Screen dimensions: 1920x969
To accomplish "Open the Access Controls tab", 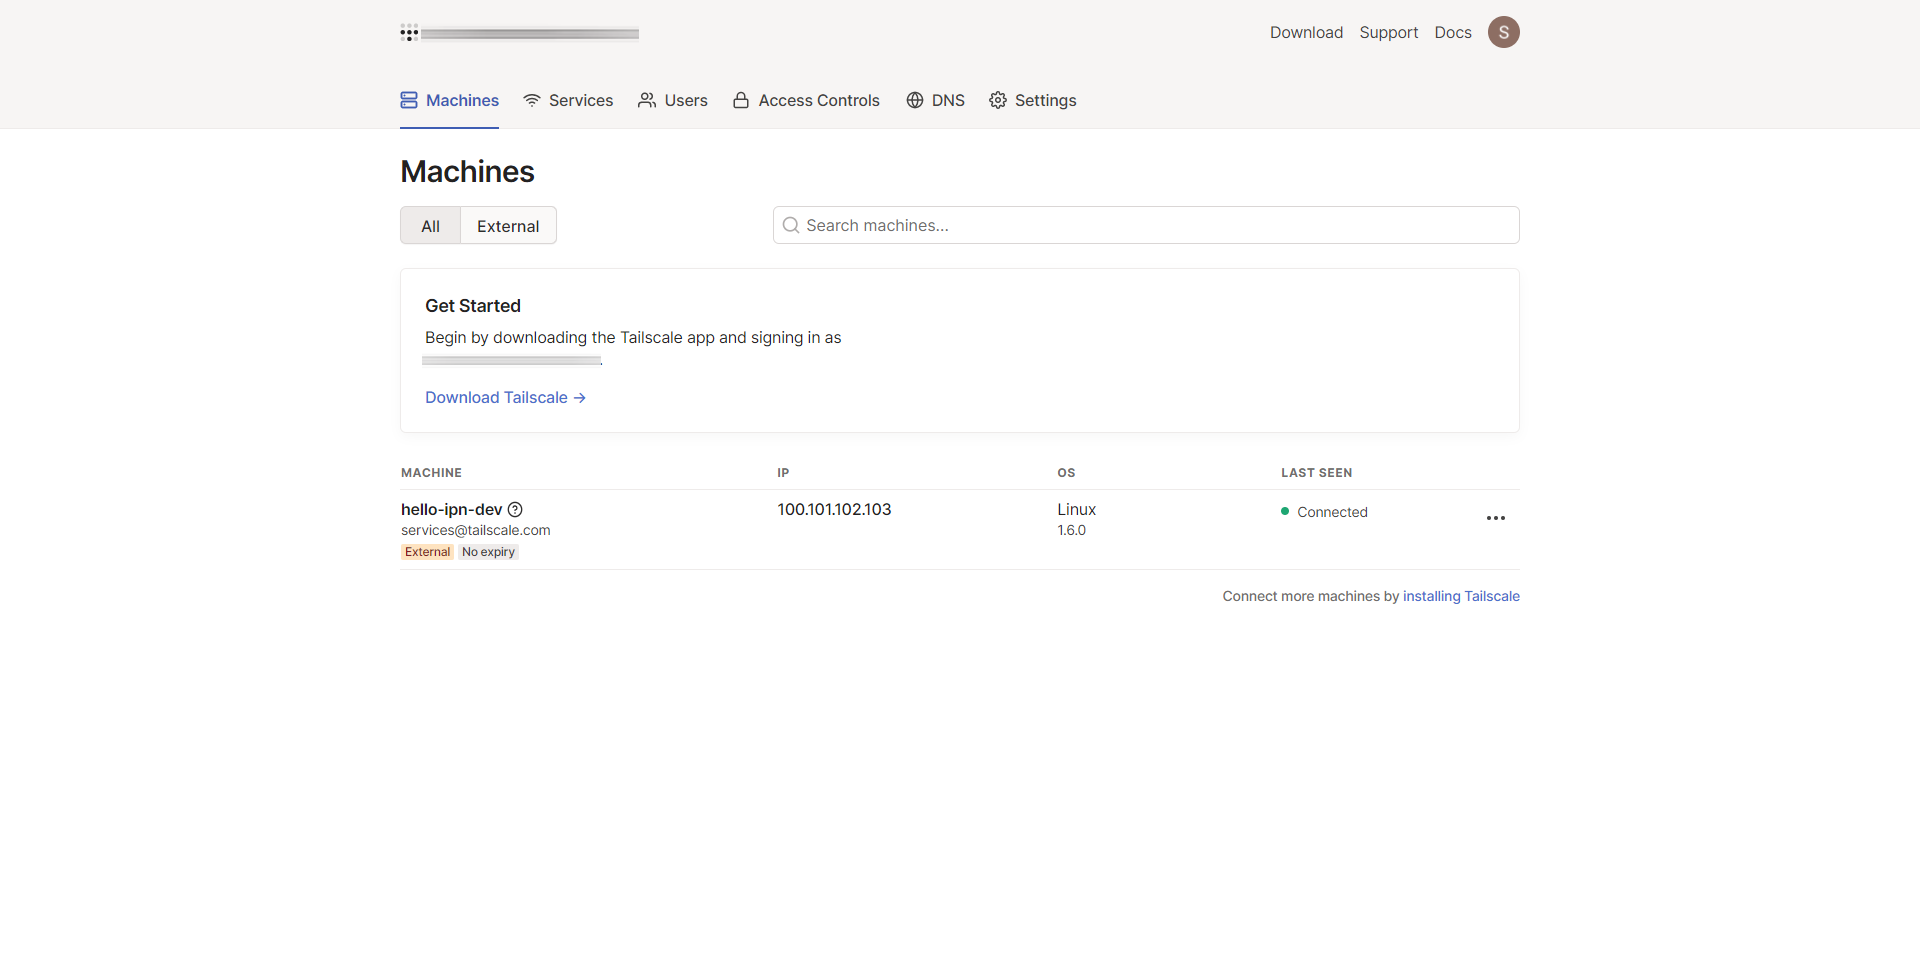I will [x=806, y=100].
